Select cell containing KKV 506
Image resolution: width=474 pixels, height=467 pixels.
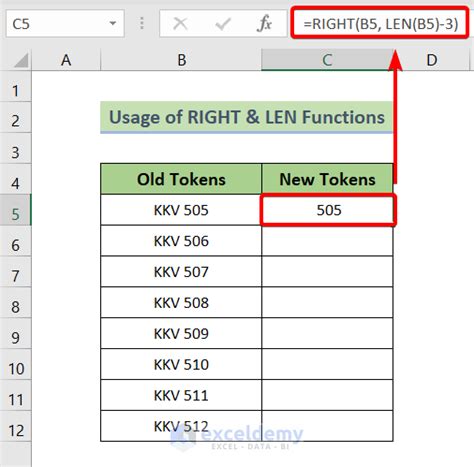(181, 241)
